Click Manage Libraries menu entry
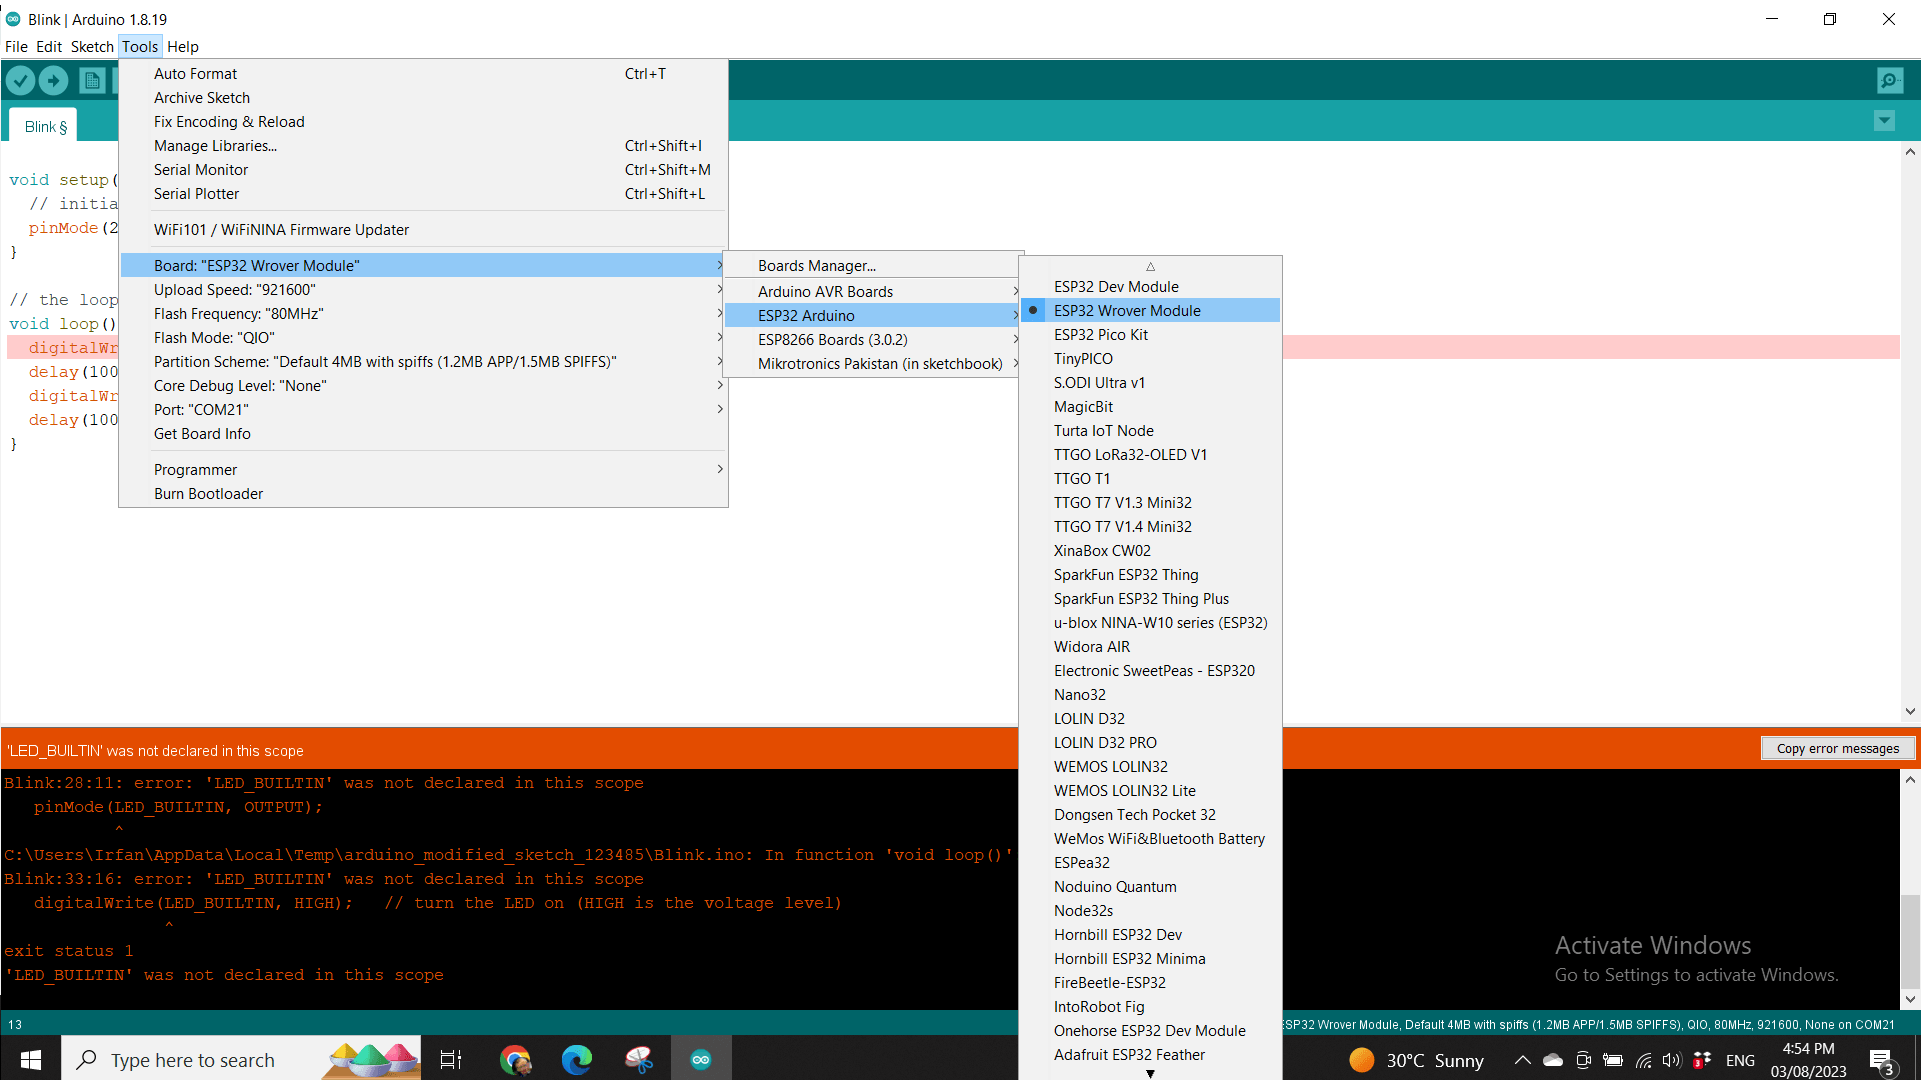This screenshot has height=1082, width=1922. click(x=424, y=146)
